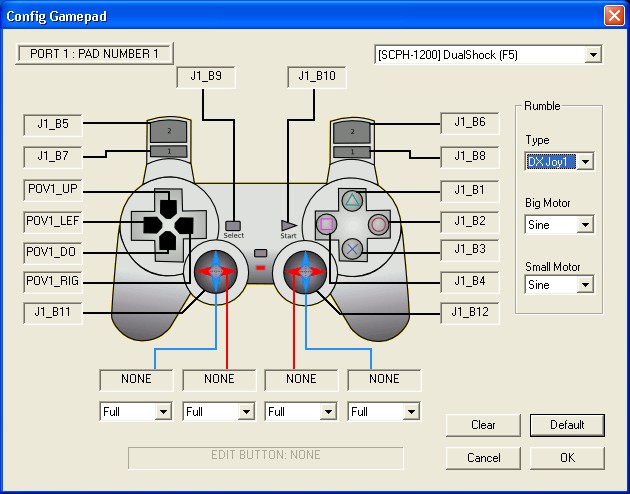The width and height of the screenshot is (630, 494).
Task: Open the DualShock controller type dropdown
Action: pyautogui.click(x=593, y=55)
